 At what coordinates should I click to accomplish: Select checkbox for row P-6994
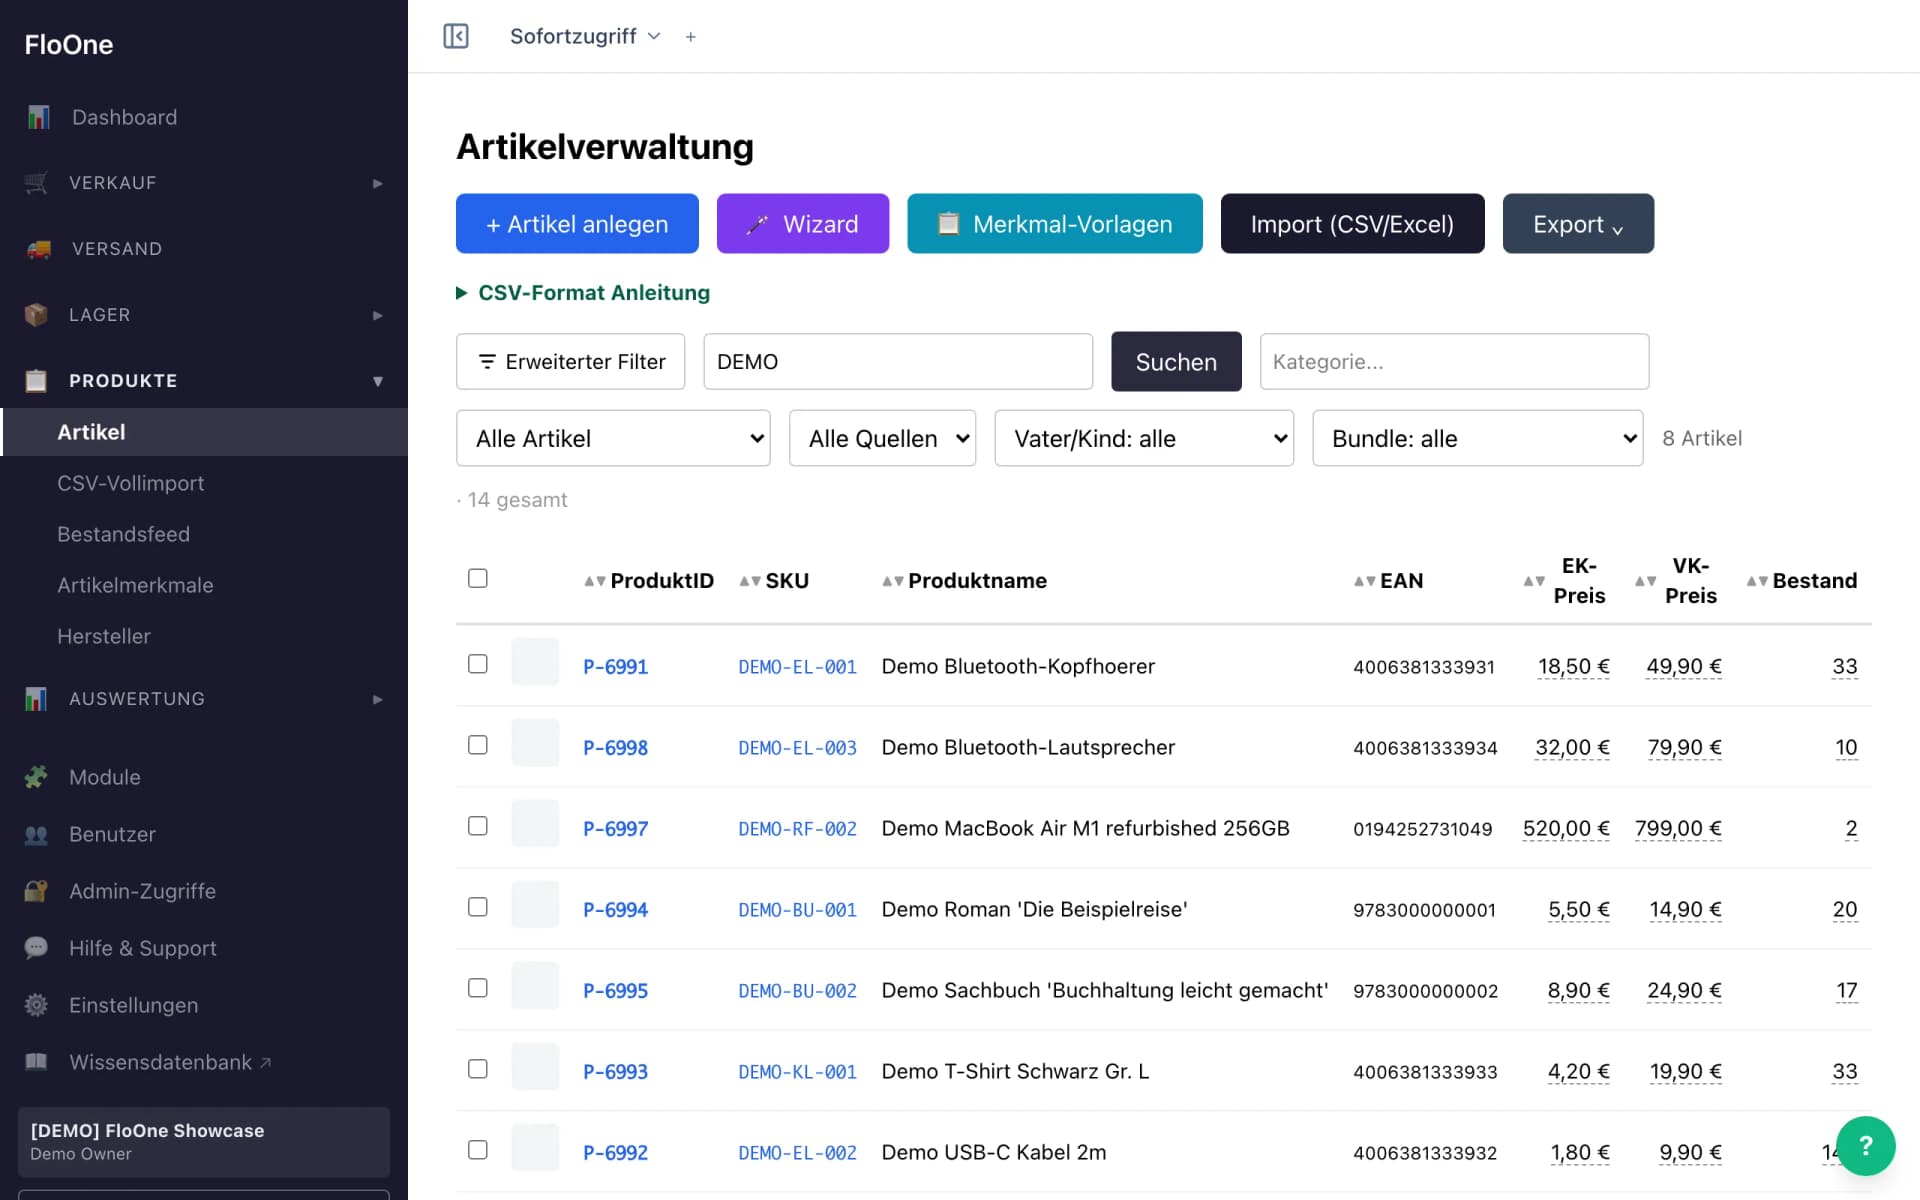(478, 907)
